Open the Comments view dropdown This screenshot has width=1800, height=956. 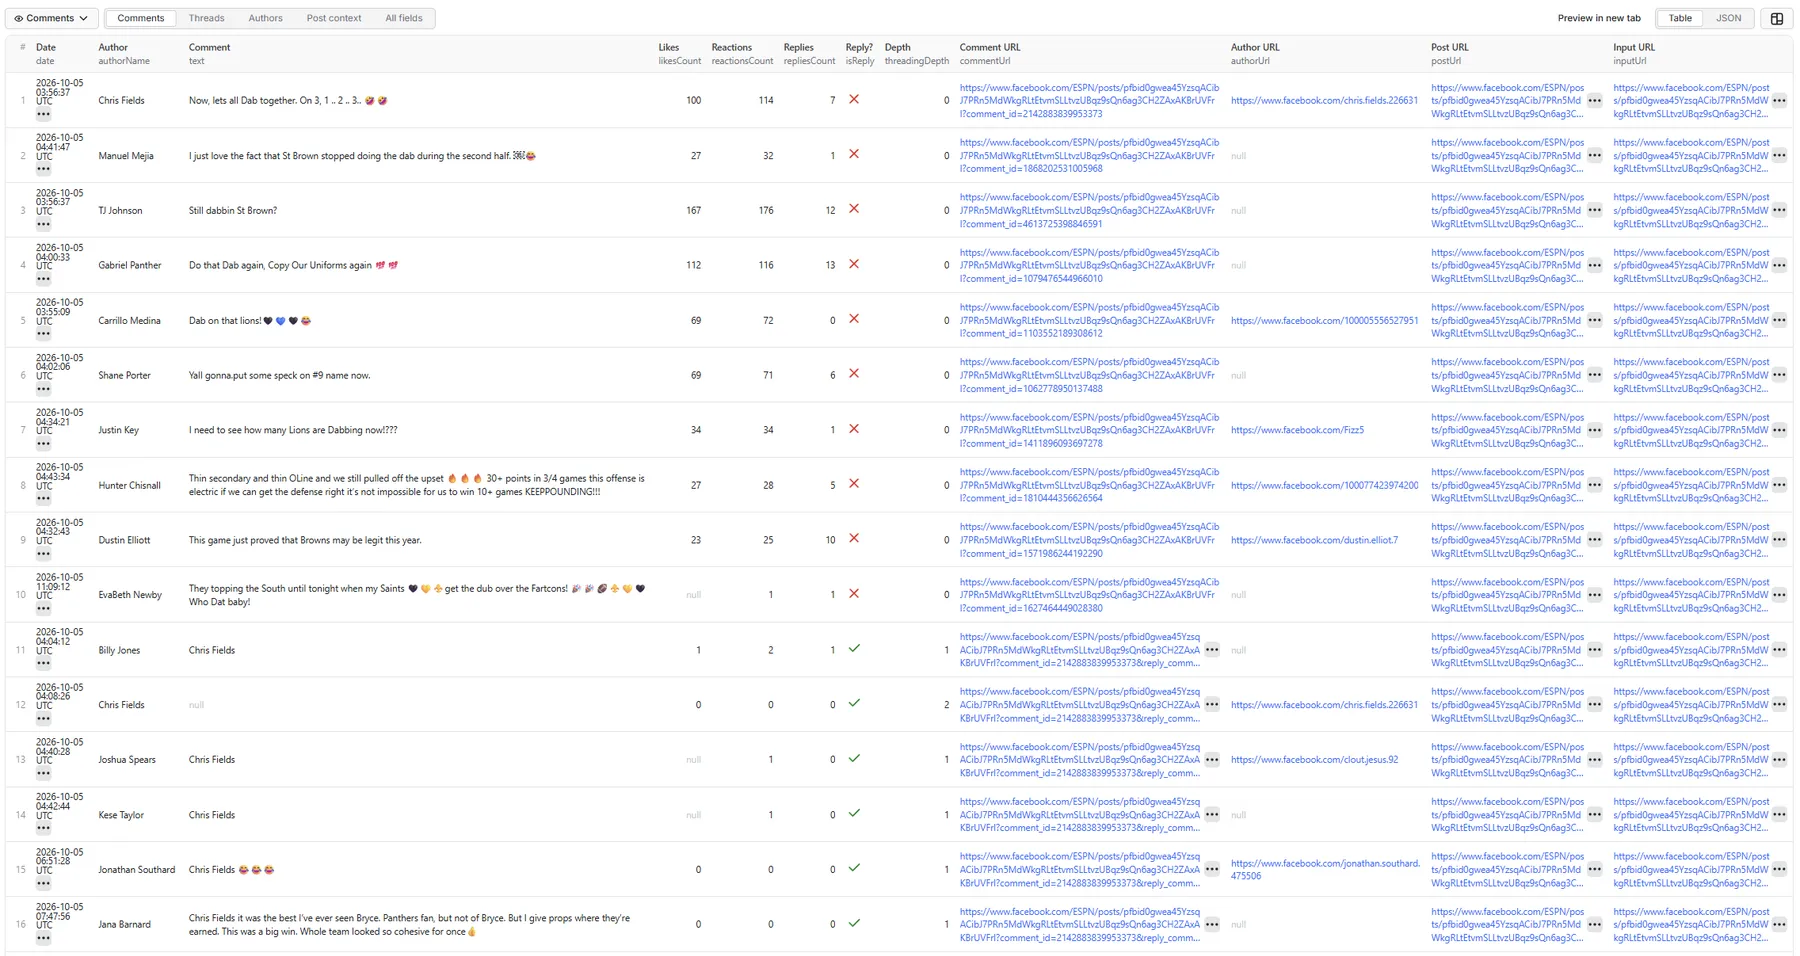click(51, 18)
